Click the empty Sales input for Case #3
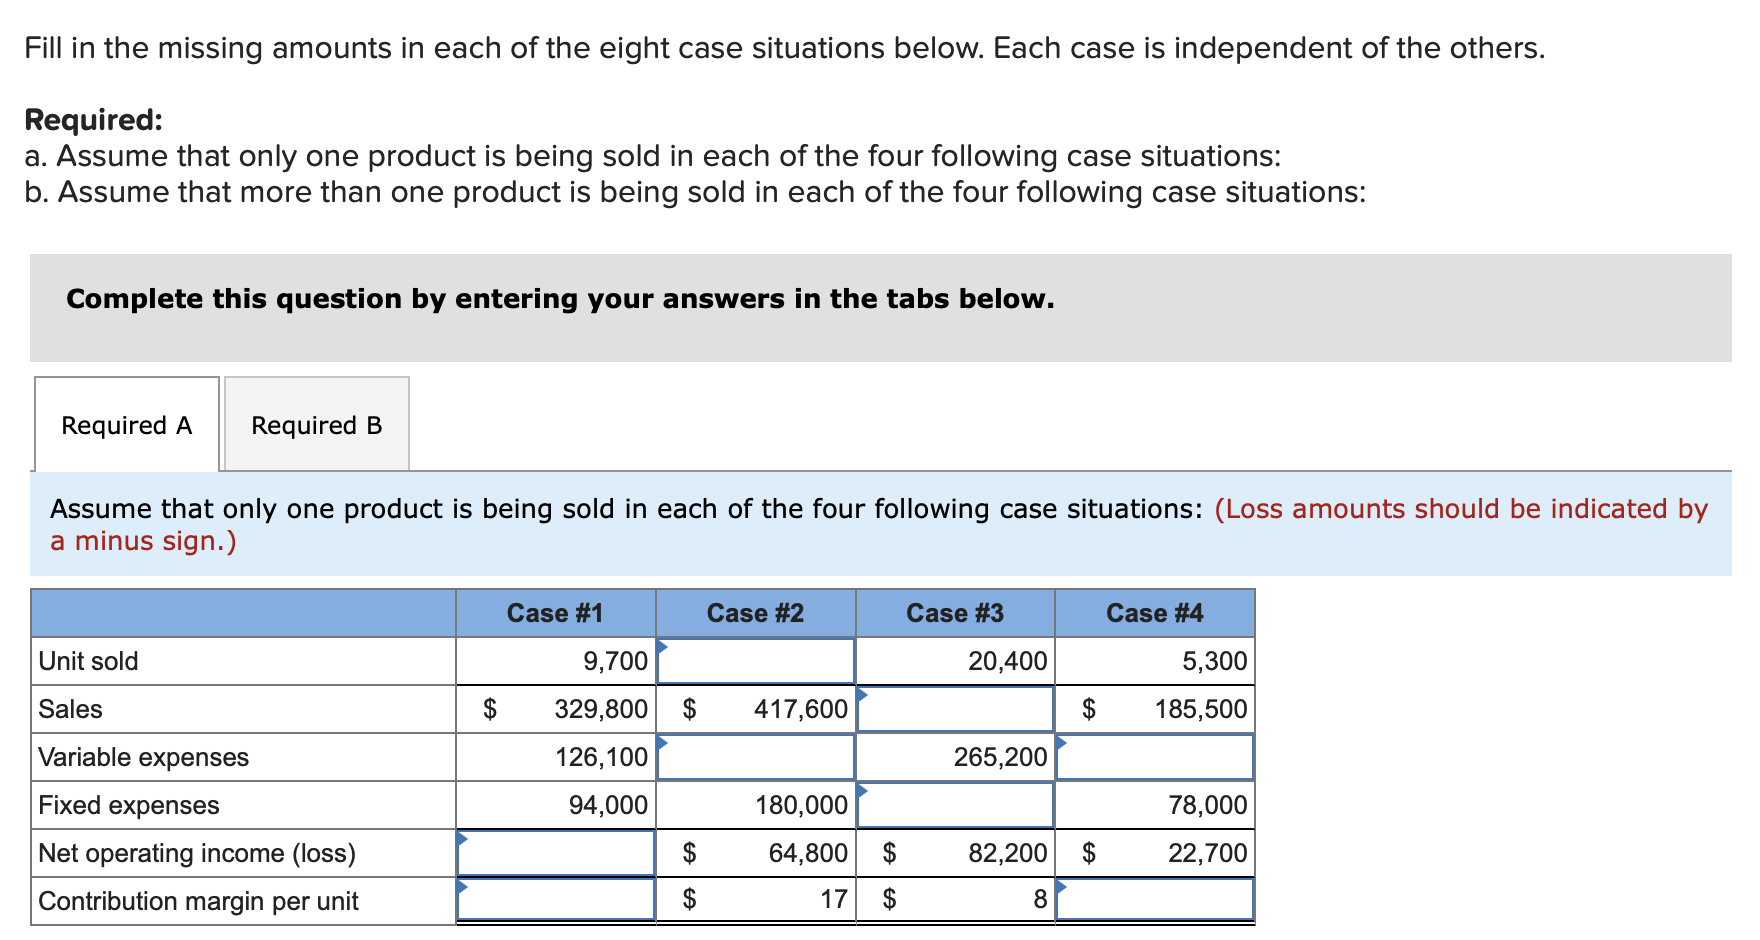Screen dimensions: 1760x940 pyautogui.click(x=953, y=708)
